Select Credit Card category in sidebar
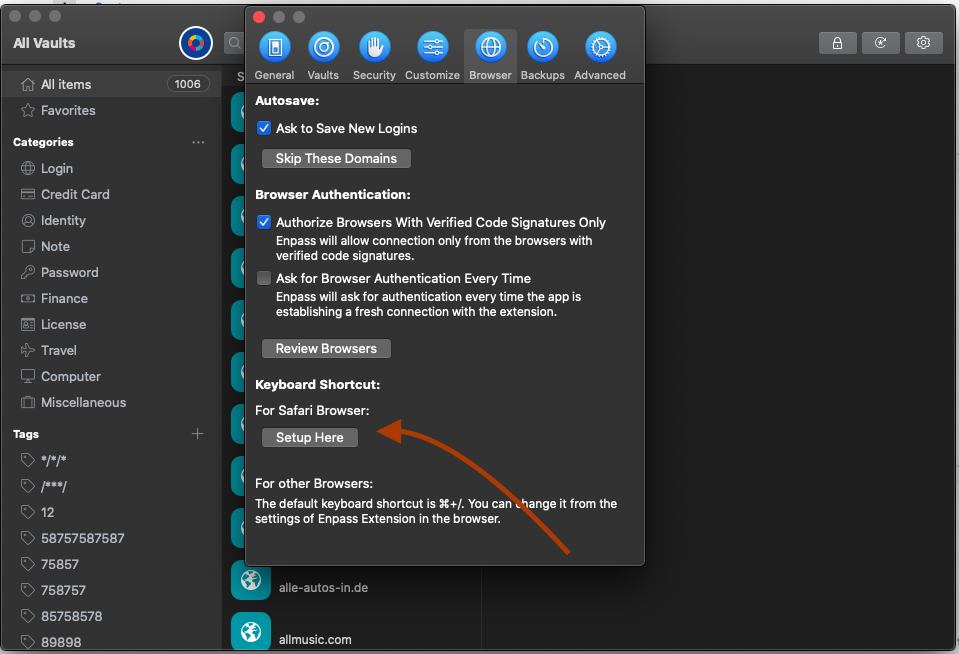Screen dimensions: 959x654 75,194
